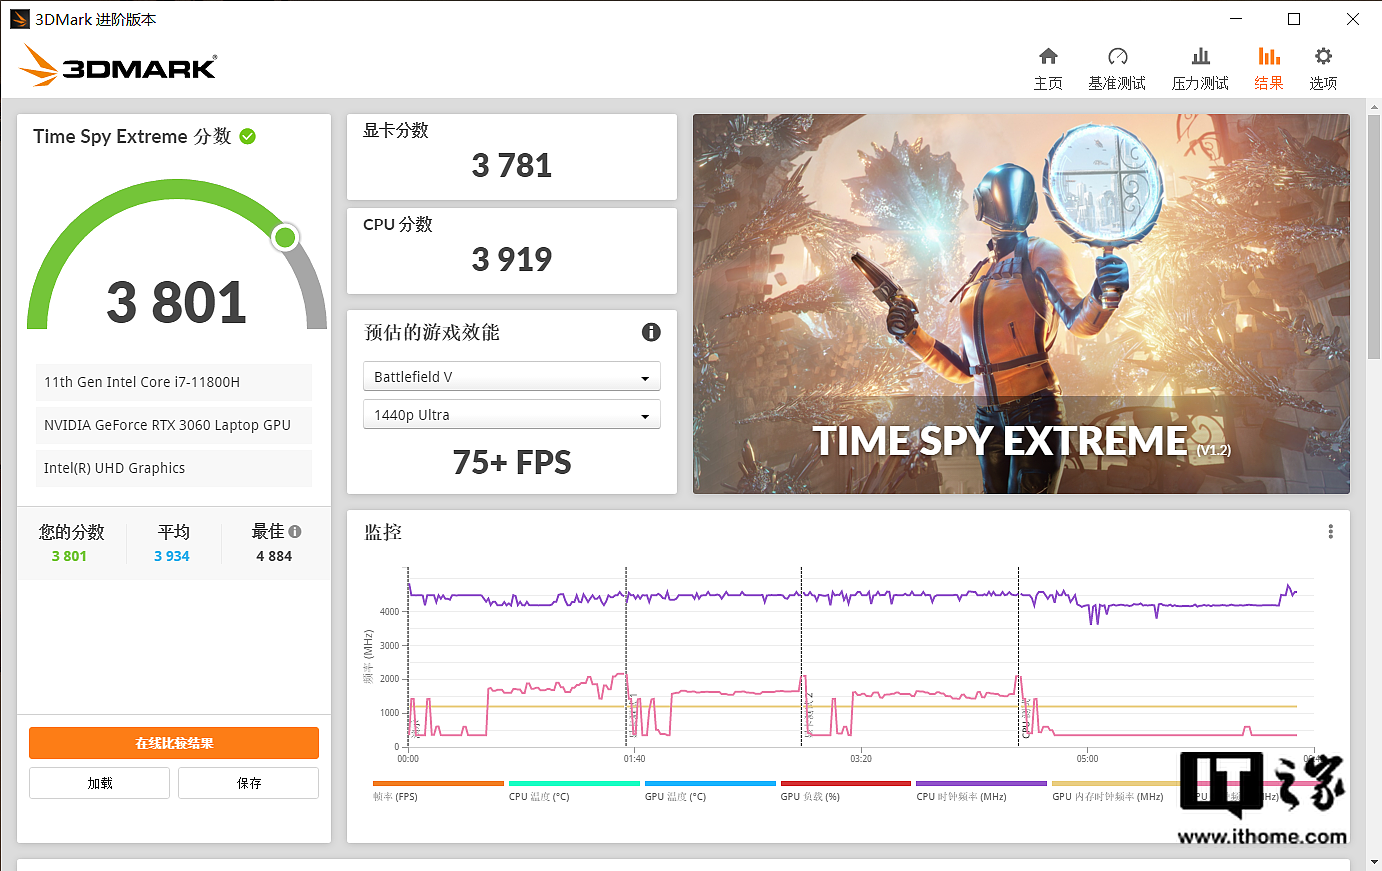Open the Benchmarks (基准测试) tab
Screen dimensions: 1382x871
click(x=1117, y=69)
